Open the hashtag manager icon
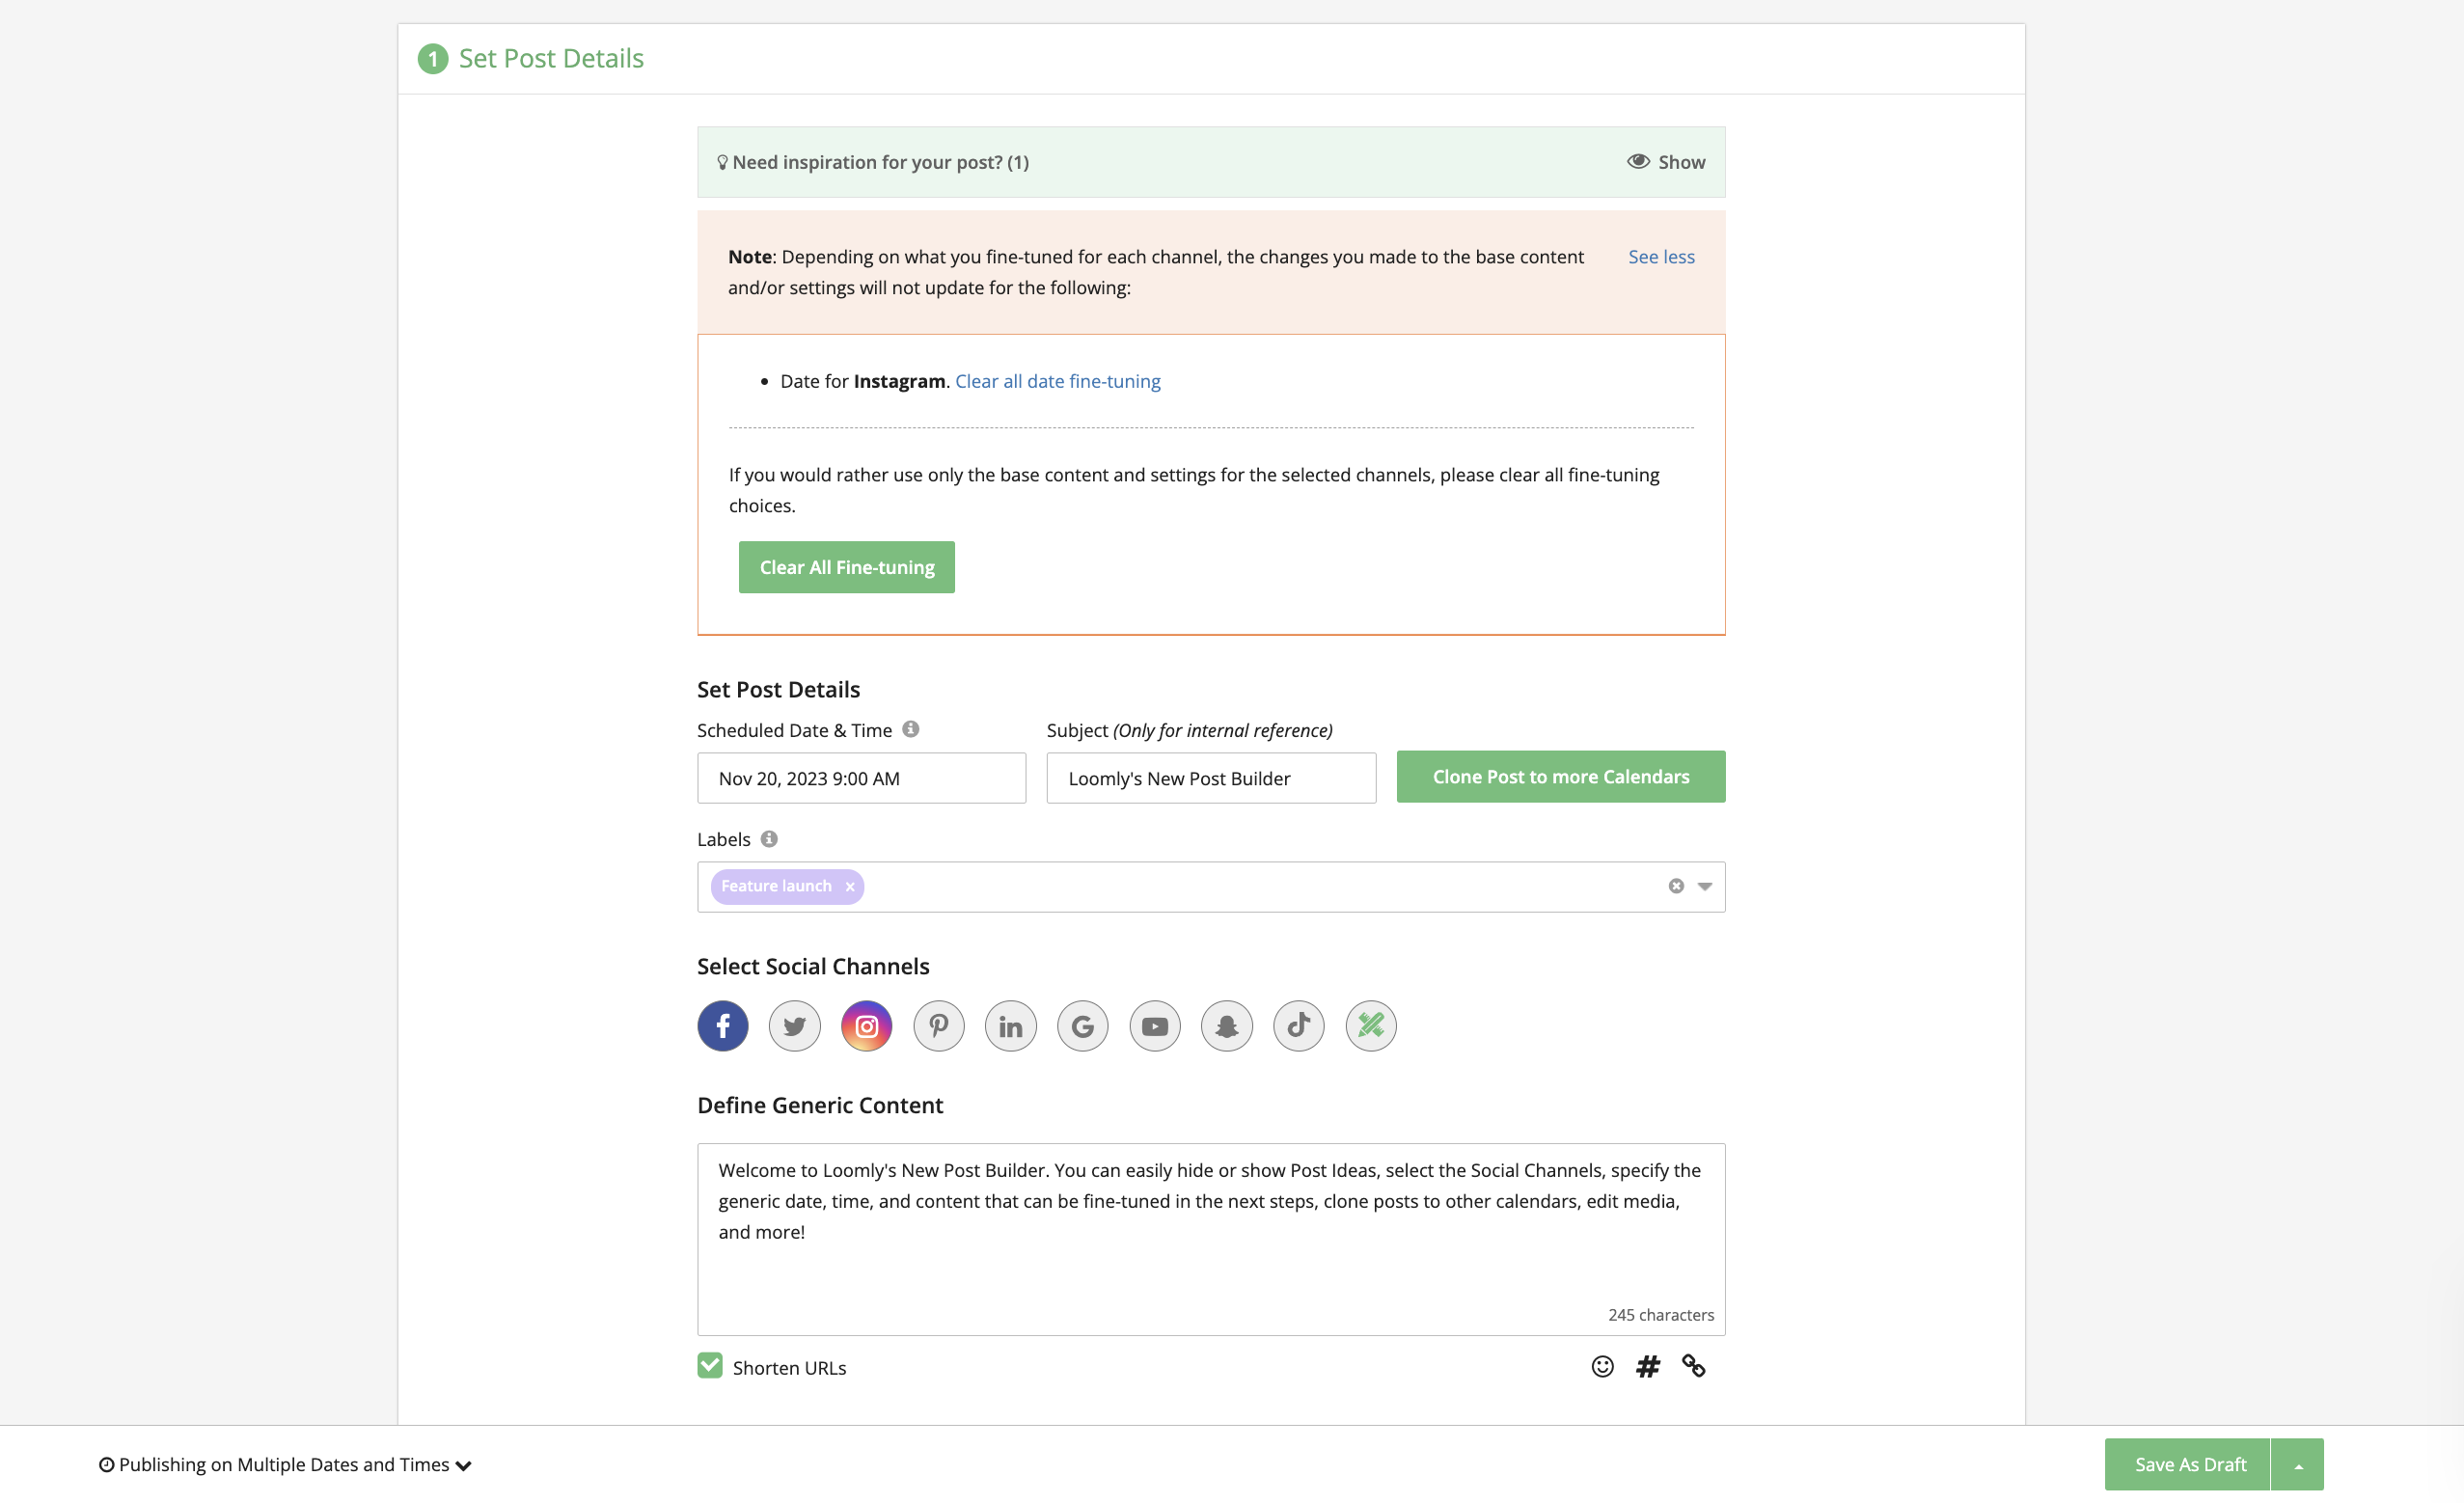The height and width of the screenshot is (1503, 2464). coord(1648,1367)
